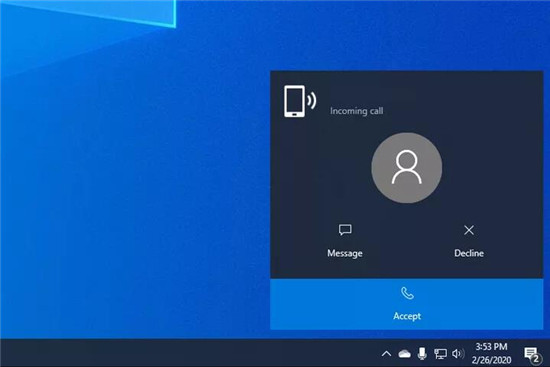550x367 pixels.
Task: Click the phone with sound waves icon
Action: click(300, 101)
